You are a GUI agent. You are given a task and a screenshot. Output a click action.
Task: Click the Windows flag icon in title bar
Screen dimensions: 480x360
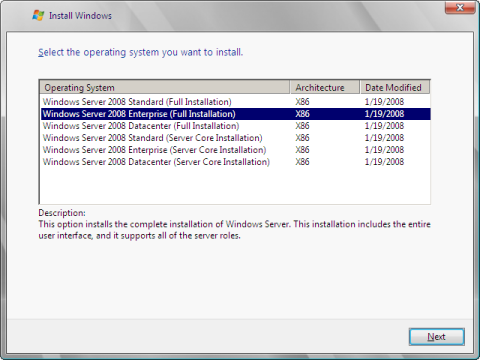point(38,15)
